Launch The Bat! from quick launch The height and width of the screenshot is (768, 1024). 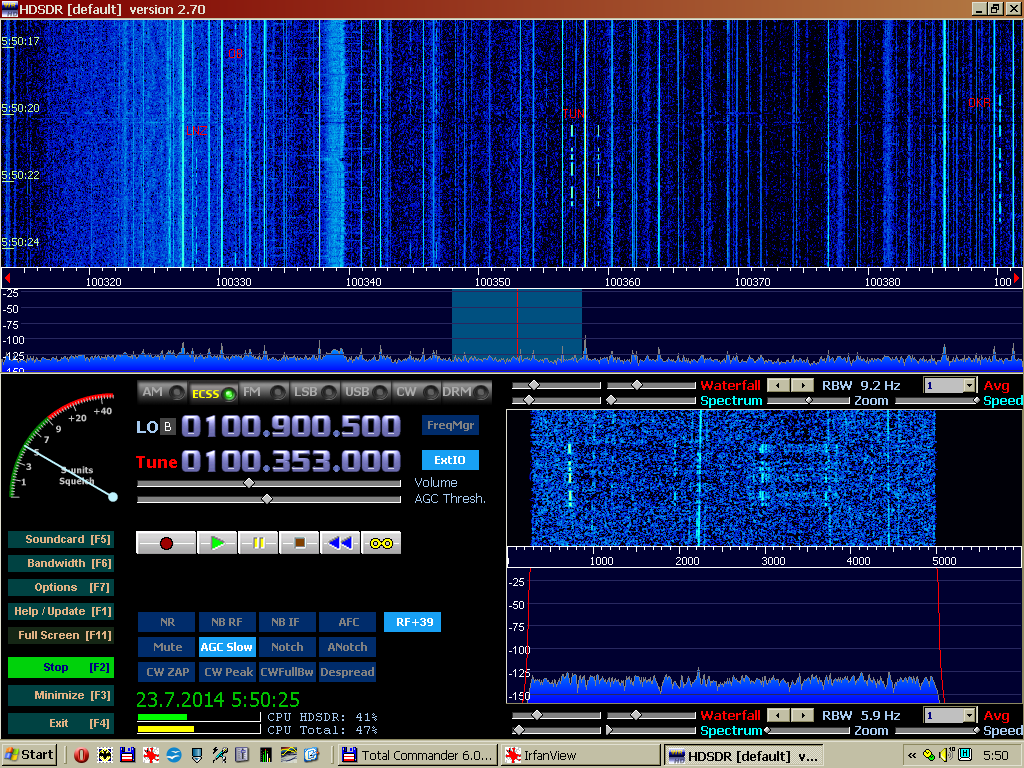pyautogui.click(x=104, y=756)
